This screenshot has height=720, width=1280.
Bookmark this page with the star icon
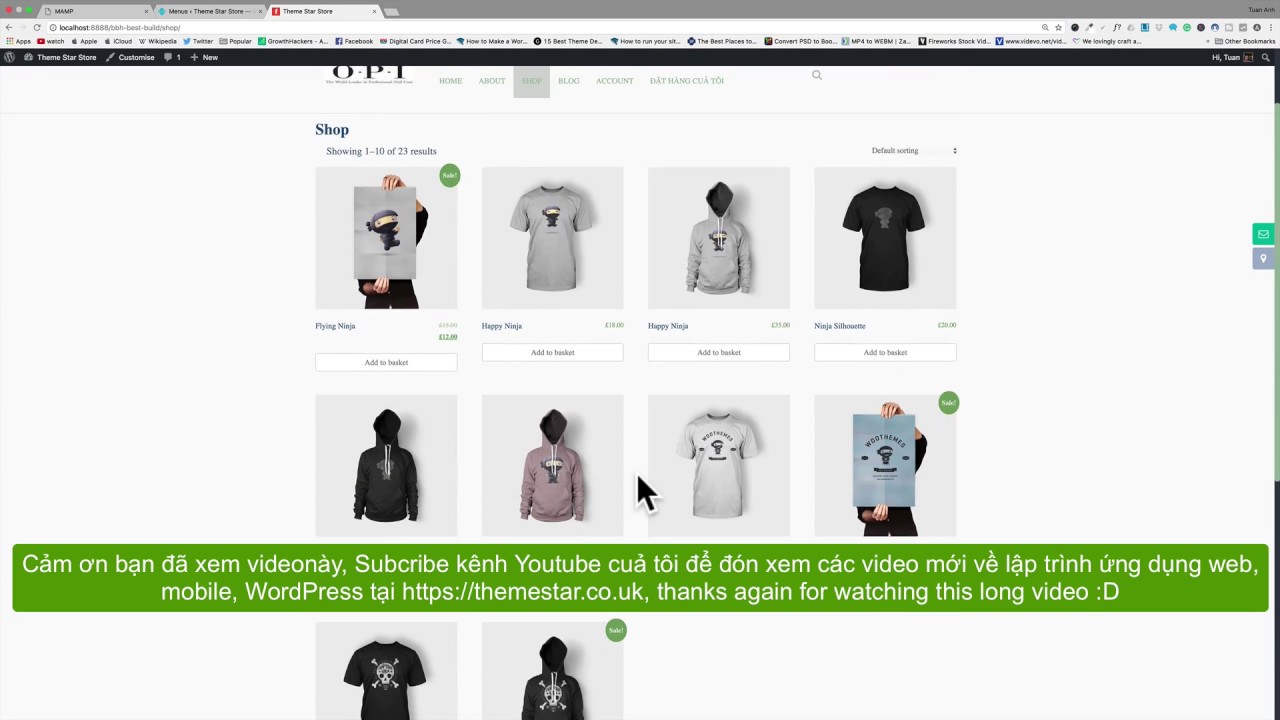tap(1058, 27)
